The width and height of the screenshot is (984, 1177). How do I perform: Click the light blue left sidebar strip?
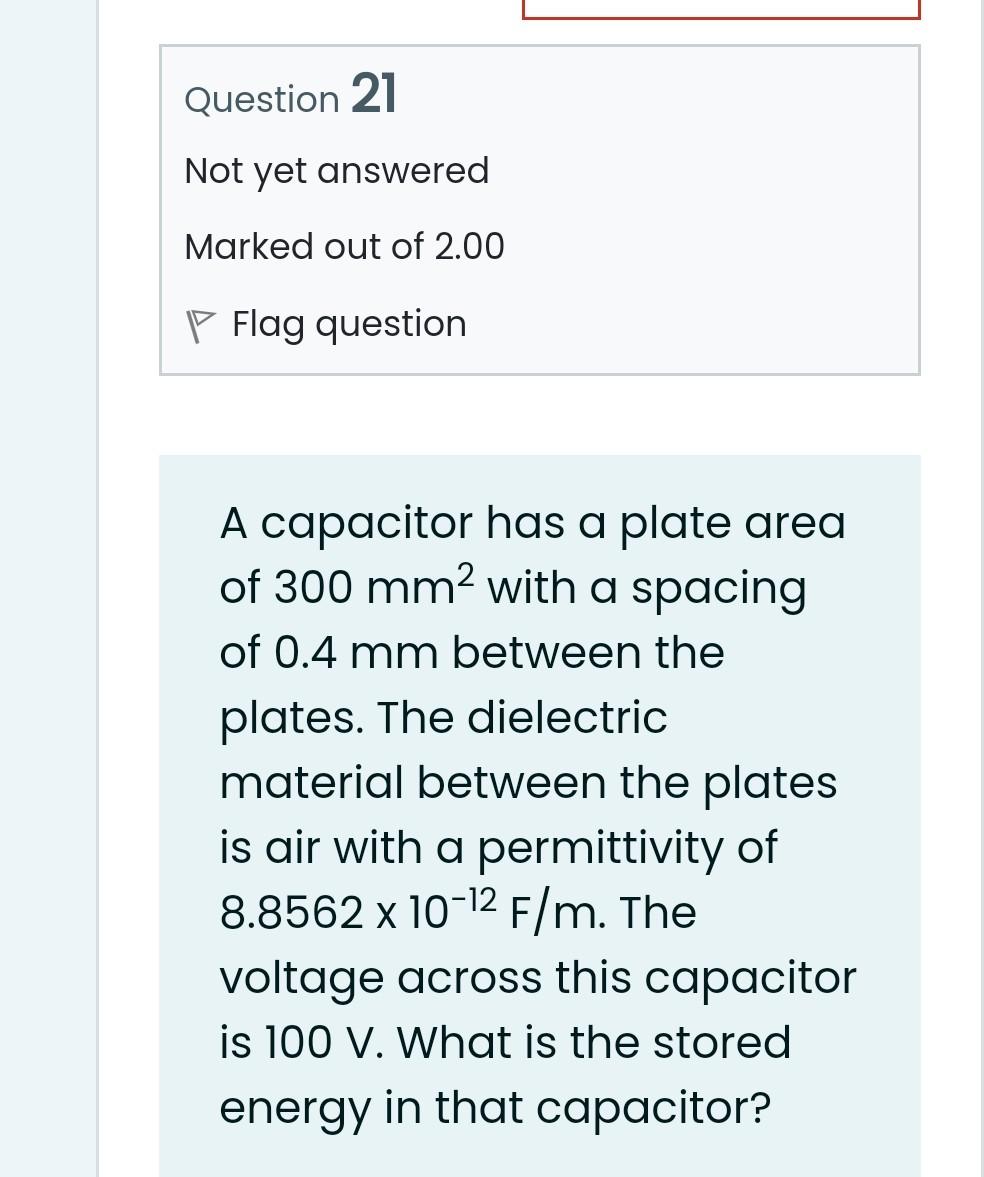click(48, 588)
